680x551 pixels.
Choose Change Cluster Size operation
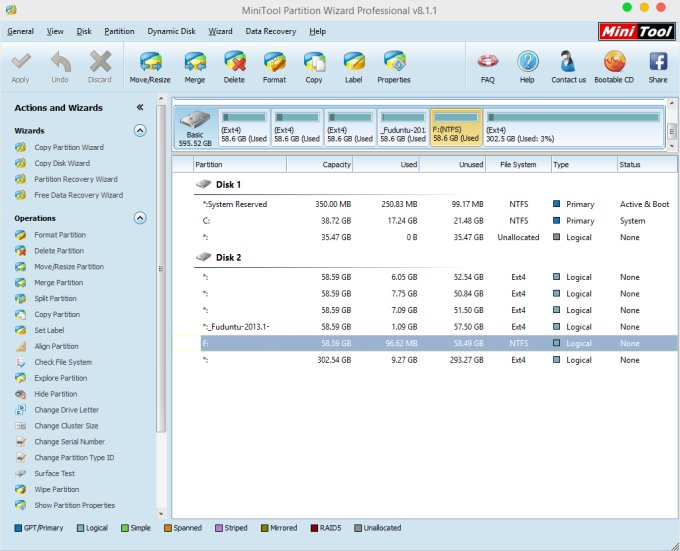click(x=66, y=426)
